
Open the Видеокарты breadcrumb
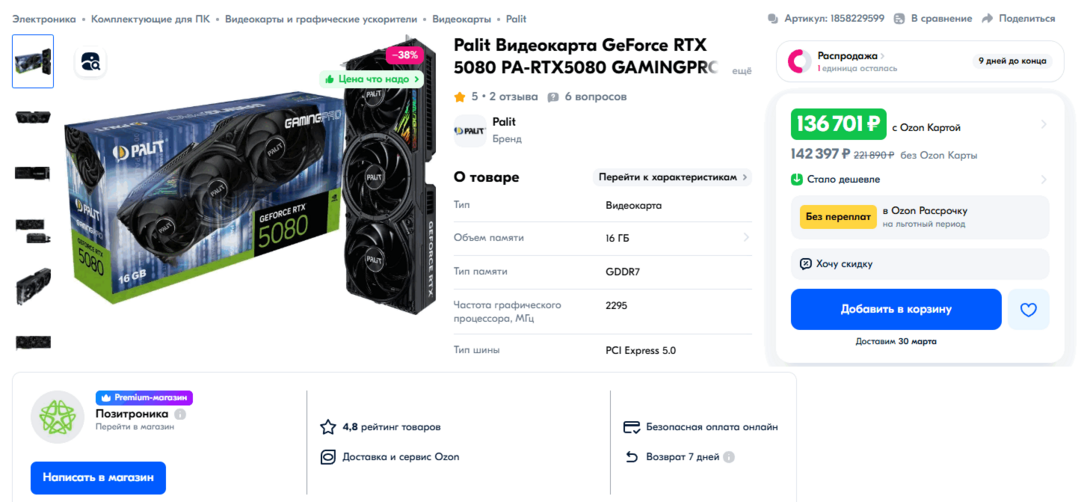(462, 19)
